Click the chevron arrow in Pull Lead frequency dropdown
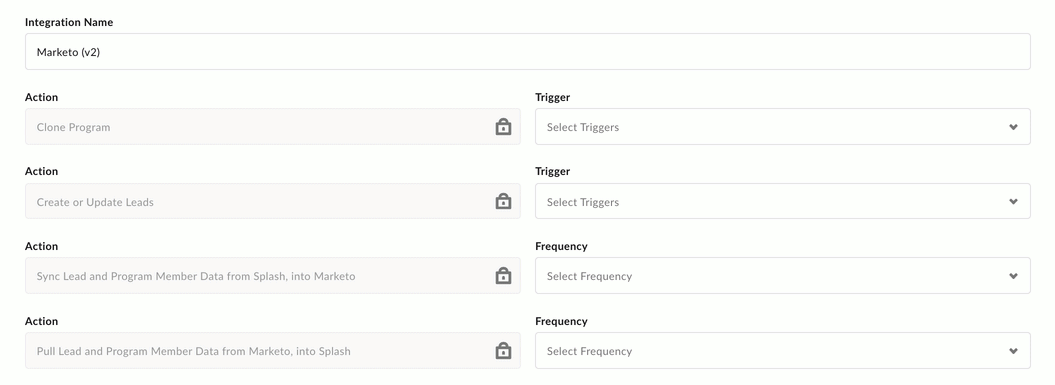Screen dimensions: 1055x385 click(x=1013, y=351)
